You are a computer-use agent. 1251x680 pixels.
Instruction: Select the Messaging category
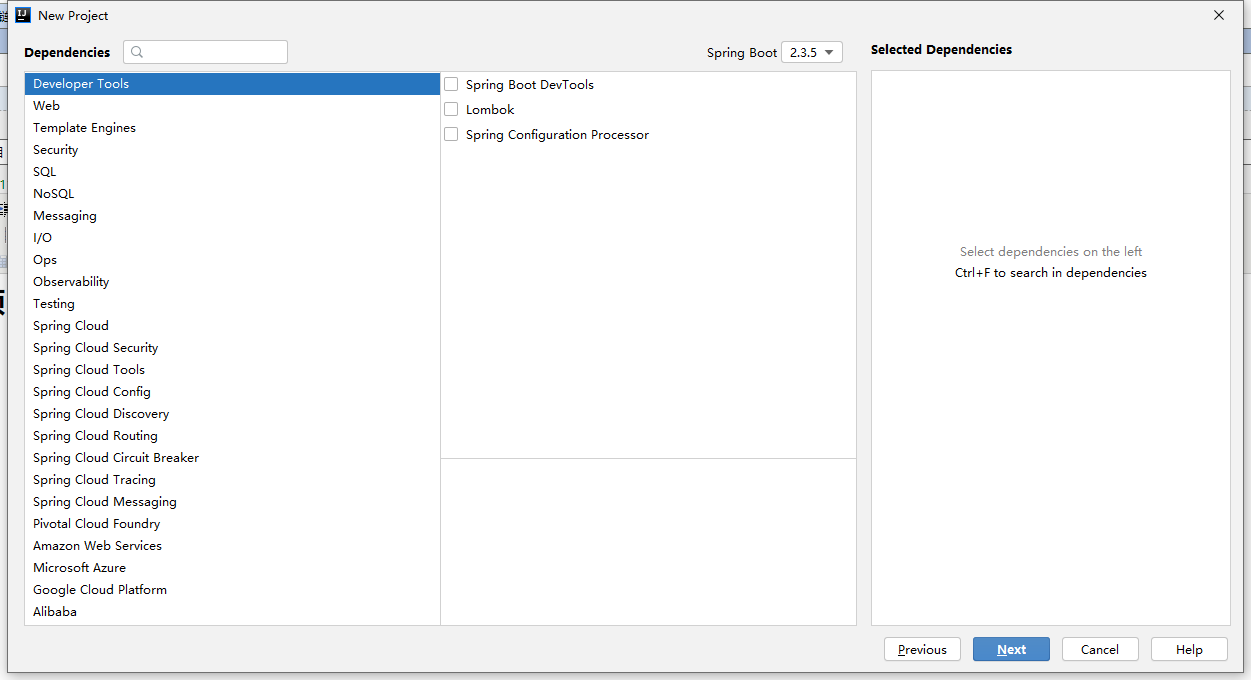[232, 216]
